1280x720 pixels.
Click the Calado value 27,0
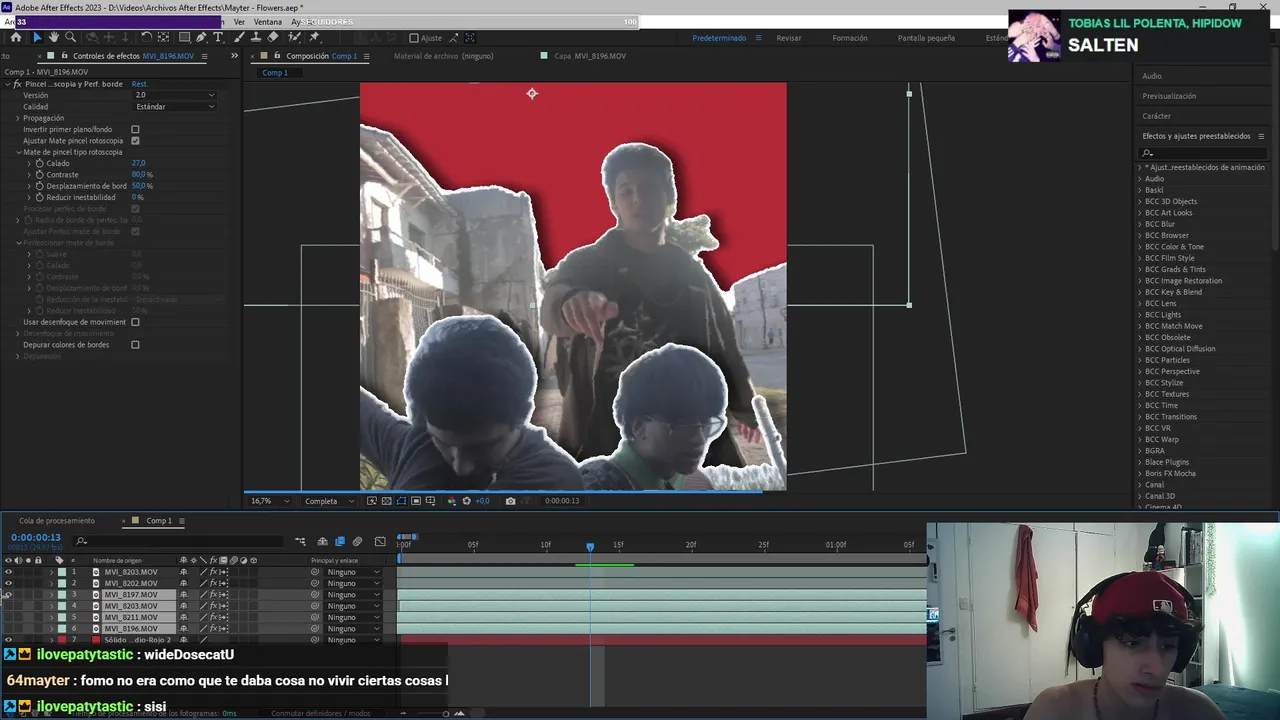point(139,163)
